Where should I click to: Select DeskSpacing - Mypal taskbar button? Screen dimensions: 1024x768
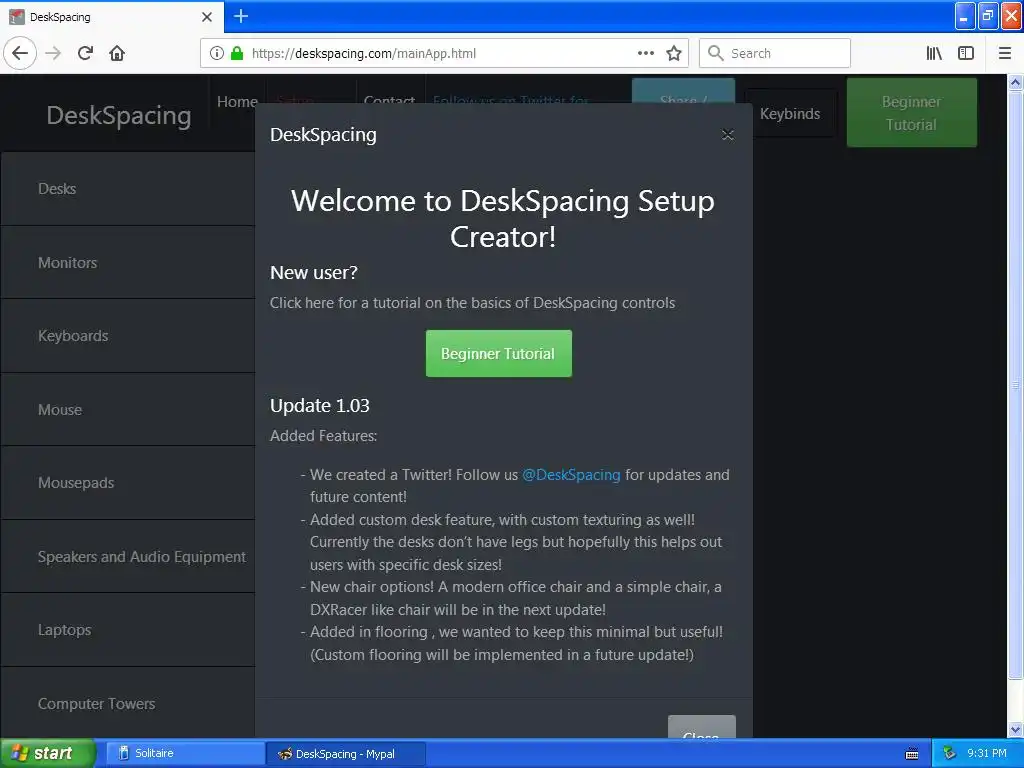(346, 754)
